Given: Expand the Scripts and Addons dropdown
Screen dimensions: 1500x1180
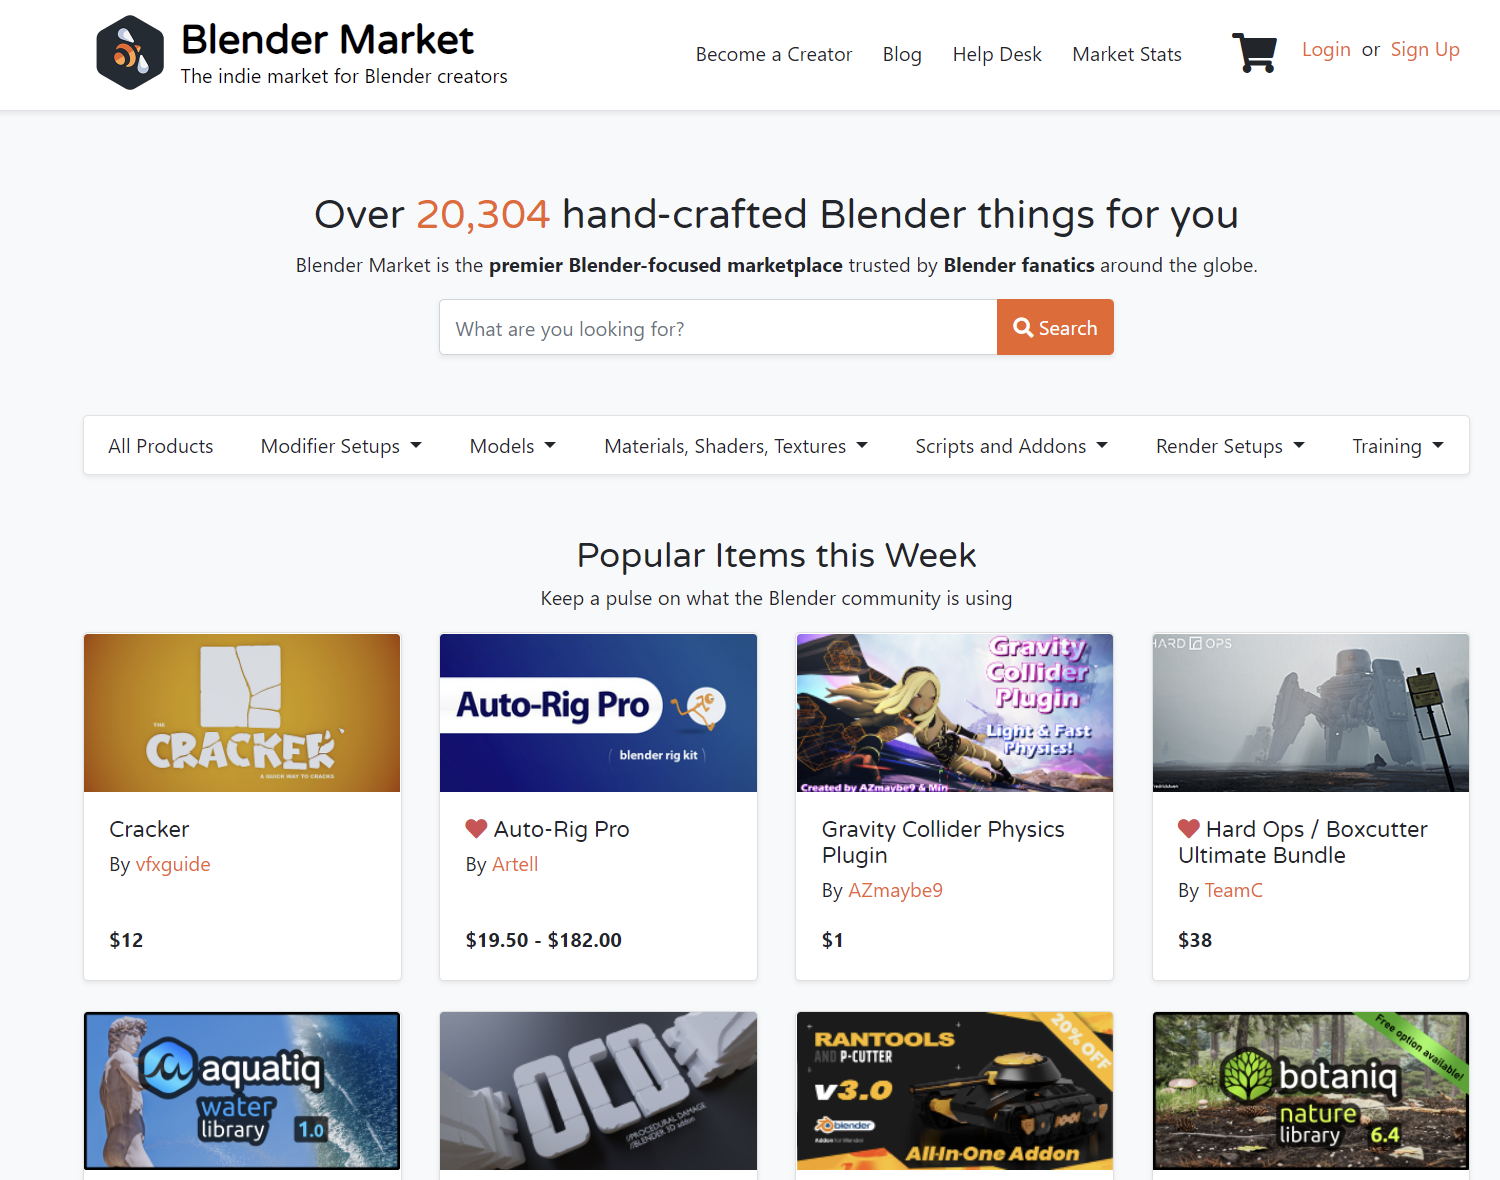Looking at the screenshot, I should point(1011,446).
